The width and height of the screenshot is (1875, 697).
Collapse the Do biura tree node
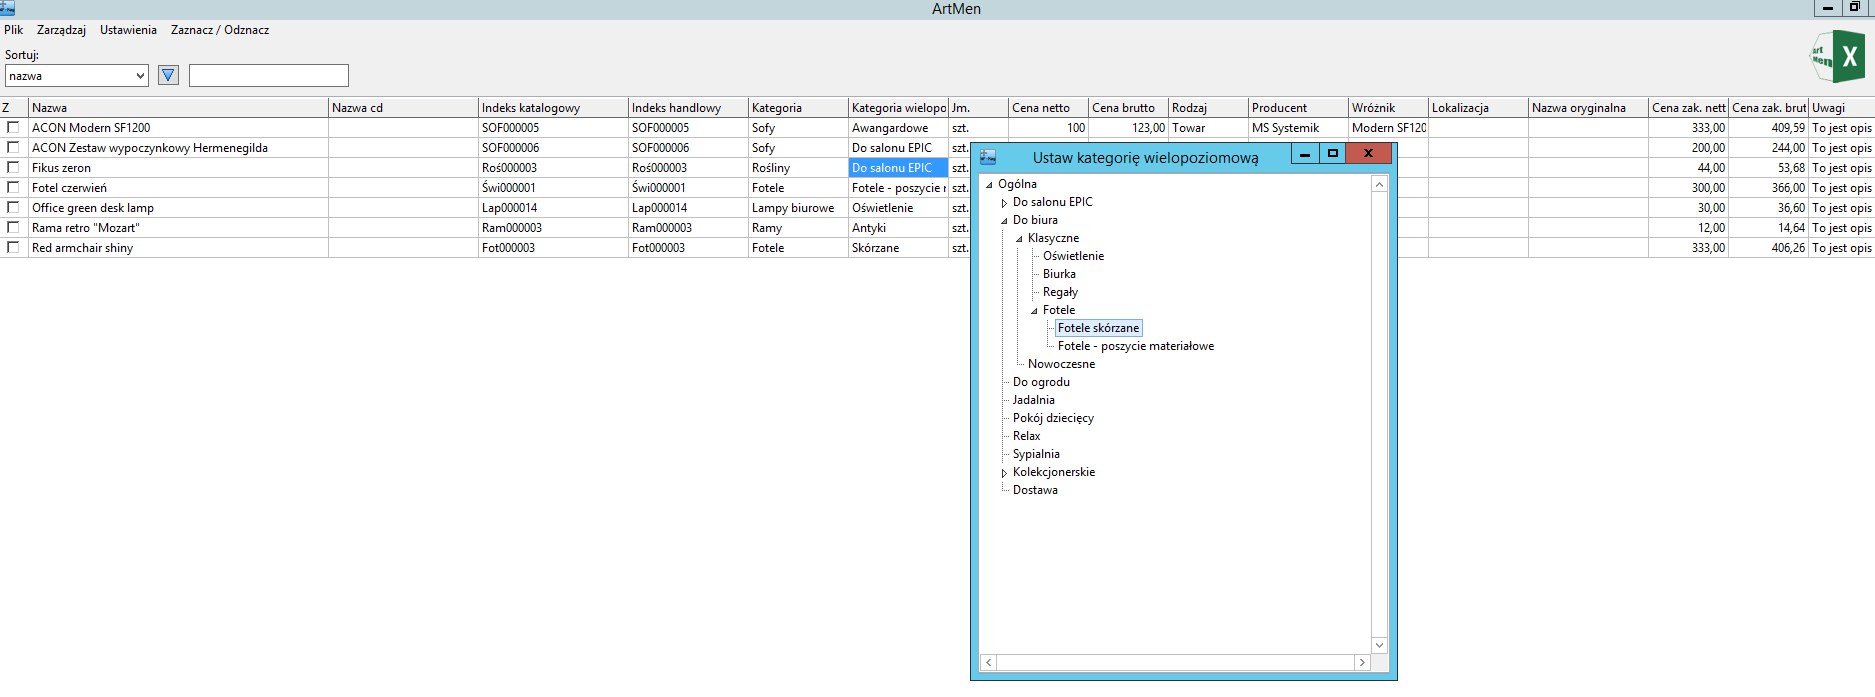1004,220
